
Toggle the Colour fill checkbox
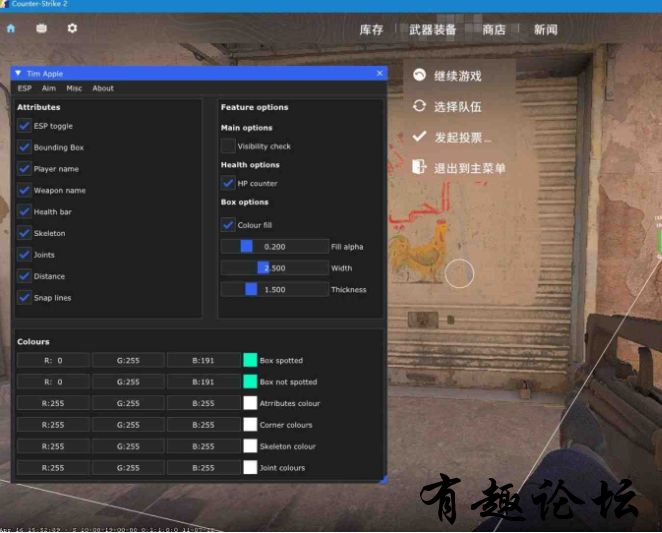click(228, 225)
